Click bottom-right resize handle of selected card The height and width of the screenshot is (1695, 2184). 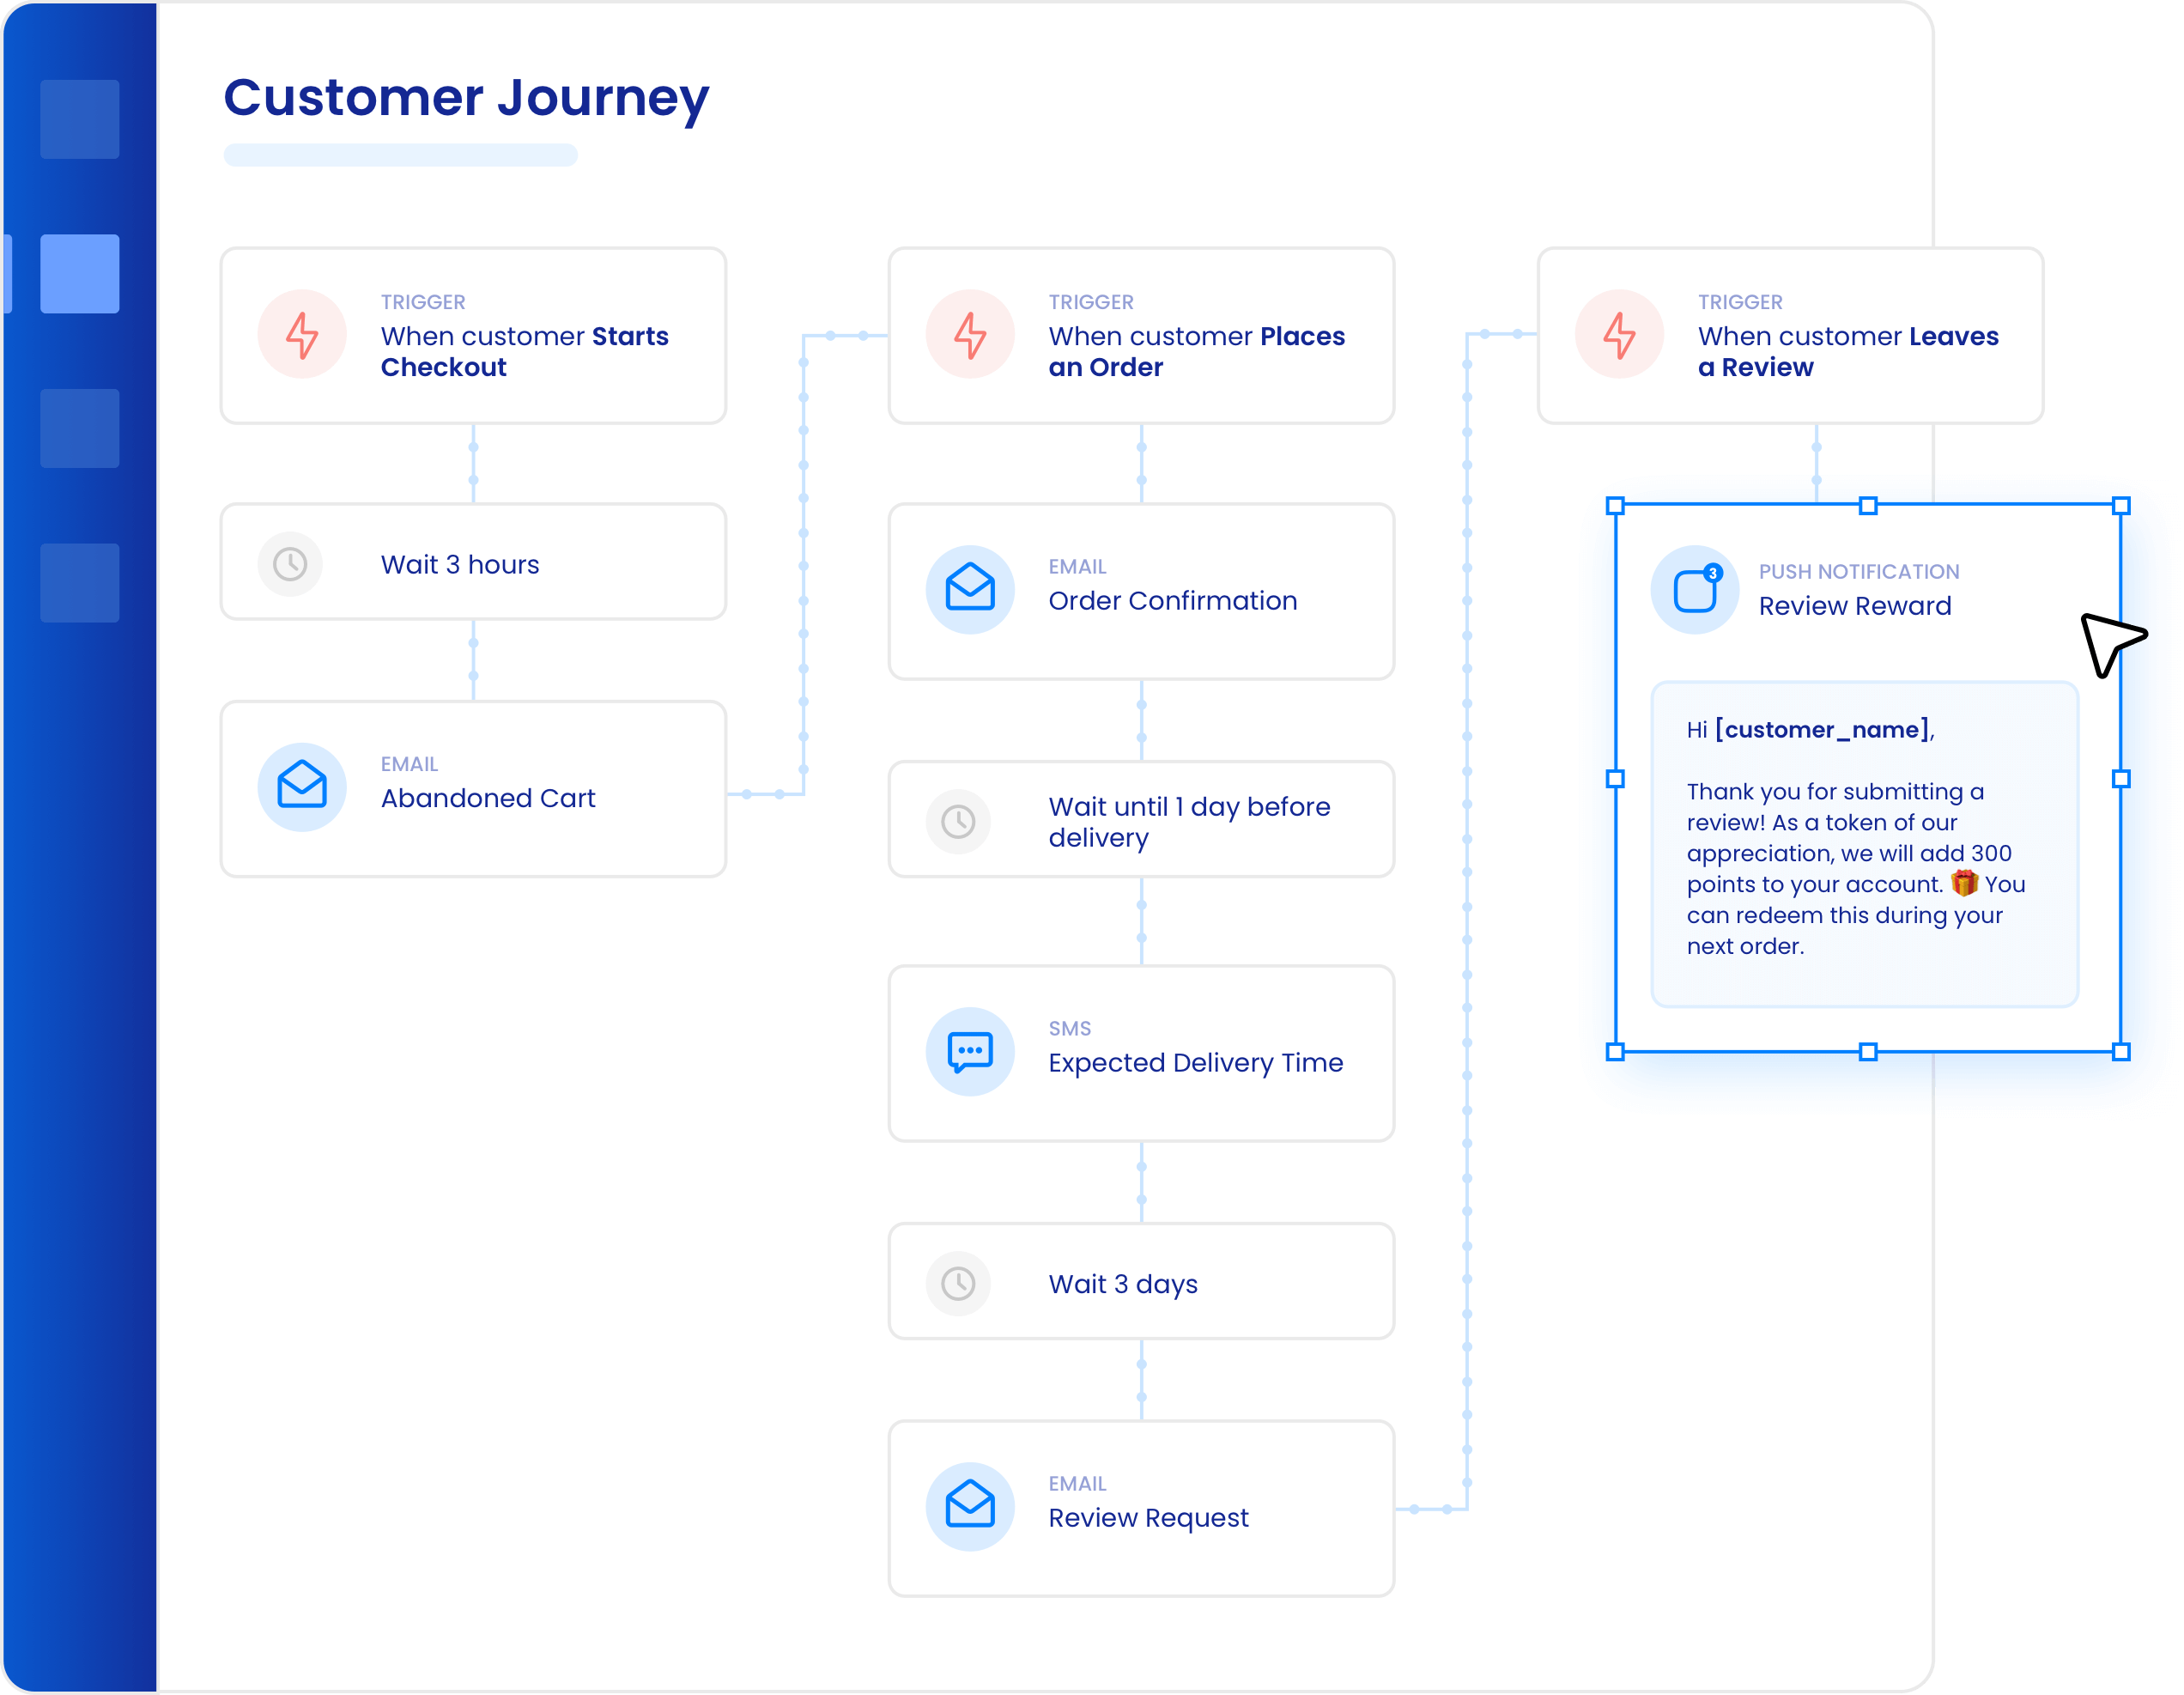click(2121, 1052)
